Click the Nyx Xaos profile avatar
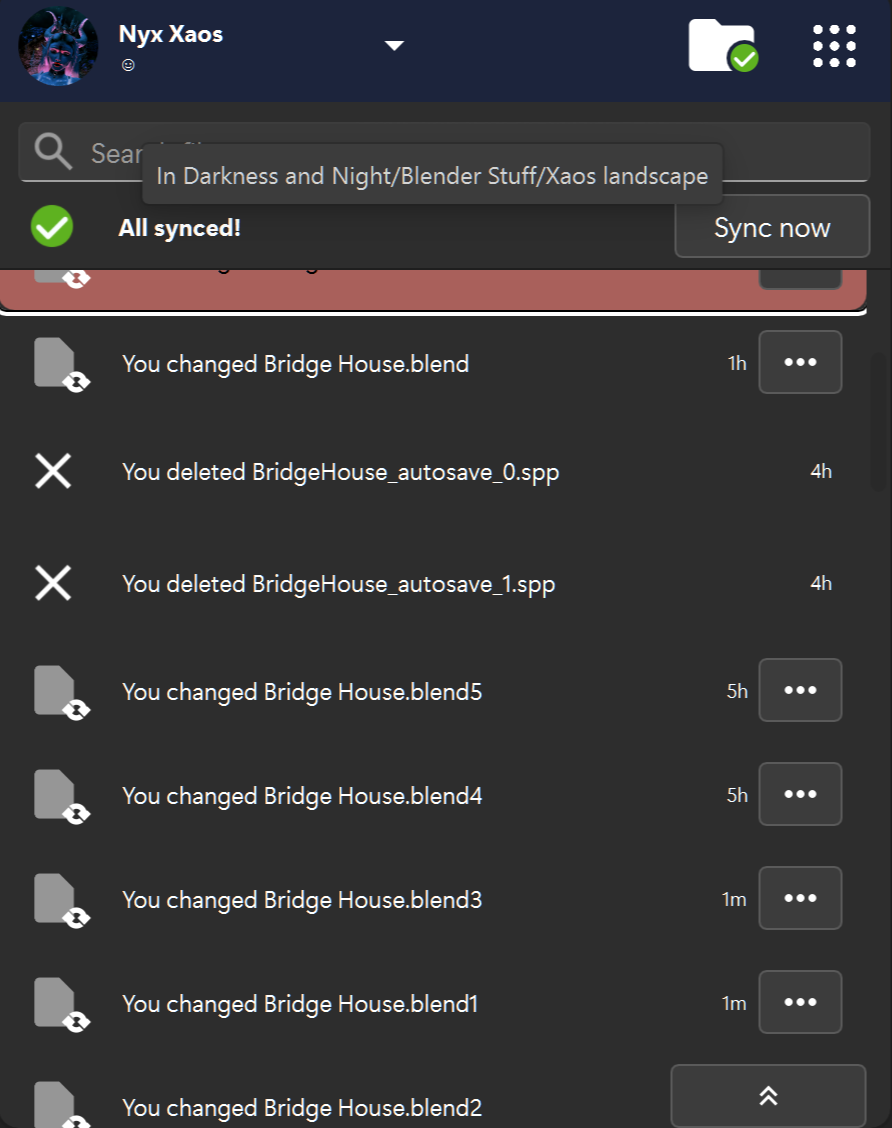 coord(58,46)
